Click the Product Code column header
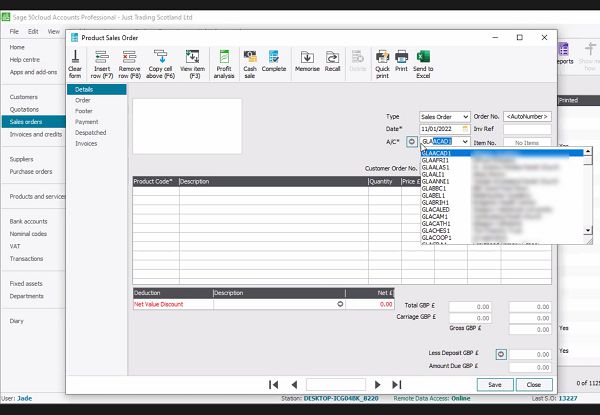The image size is (600, 415). click(x=156, y=181)
